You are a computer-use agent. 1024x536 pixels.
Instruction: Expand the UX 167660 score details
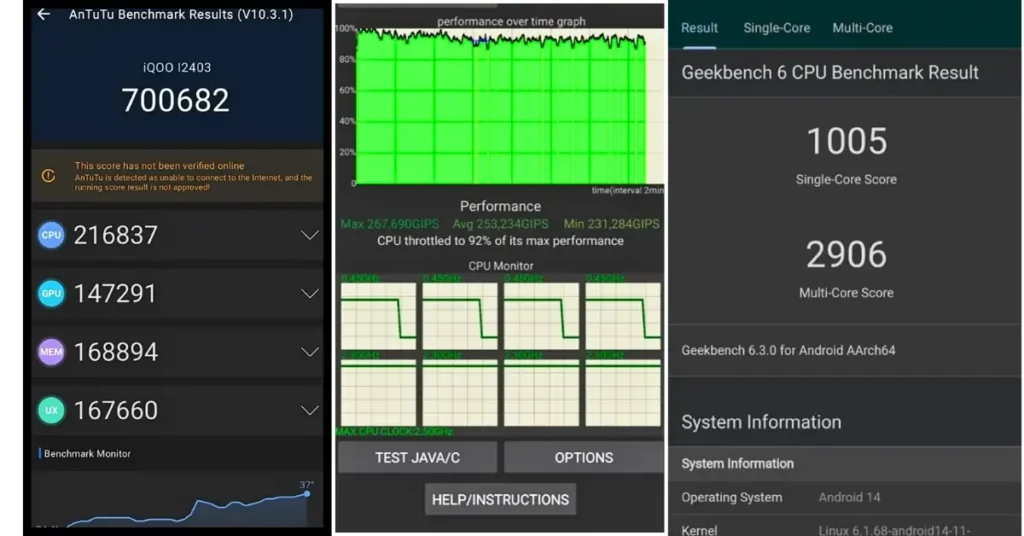[310, 410]
